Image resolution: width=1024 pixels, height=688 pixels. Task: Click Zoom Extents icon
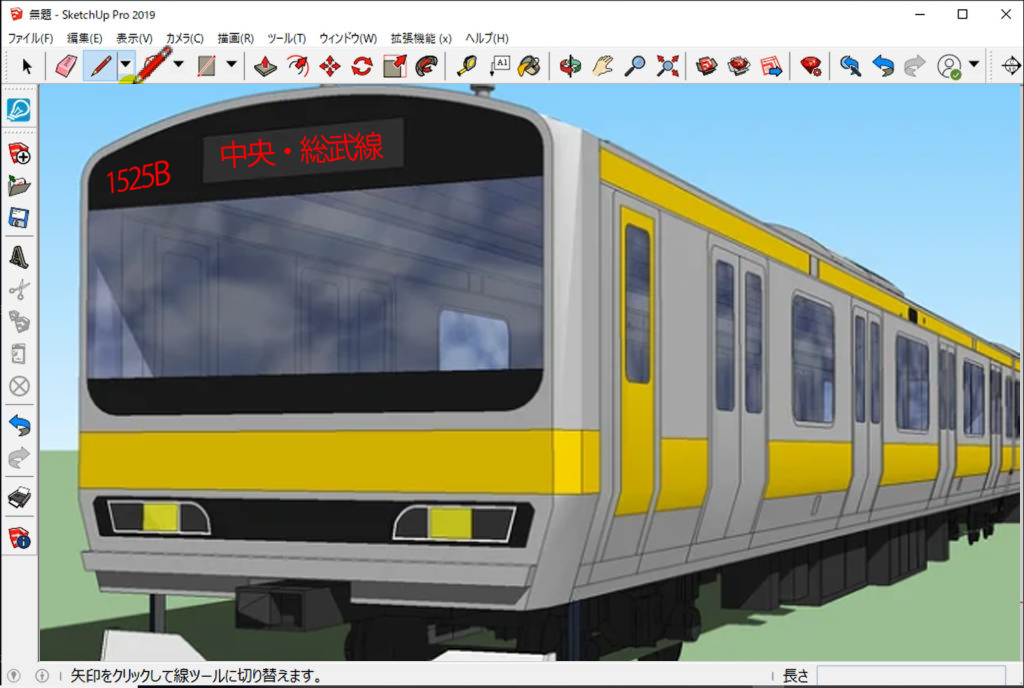[x=667, y=66]
